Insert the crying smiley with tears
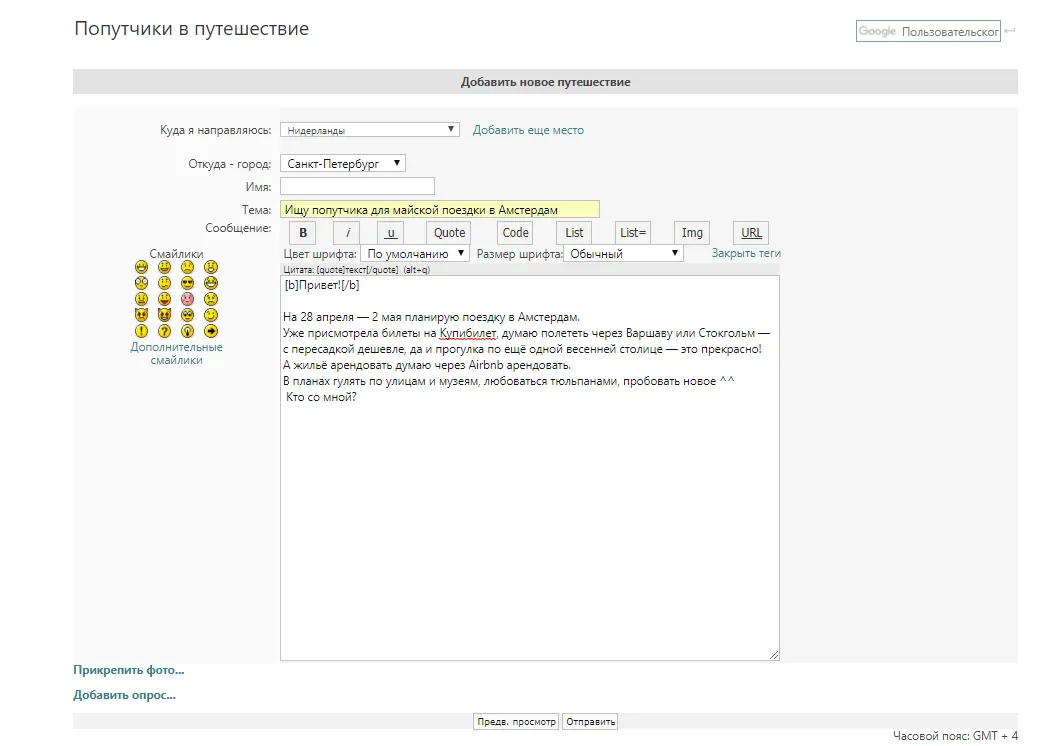Screen dimensions: 1056x746 [x=211, y=299]
